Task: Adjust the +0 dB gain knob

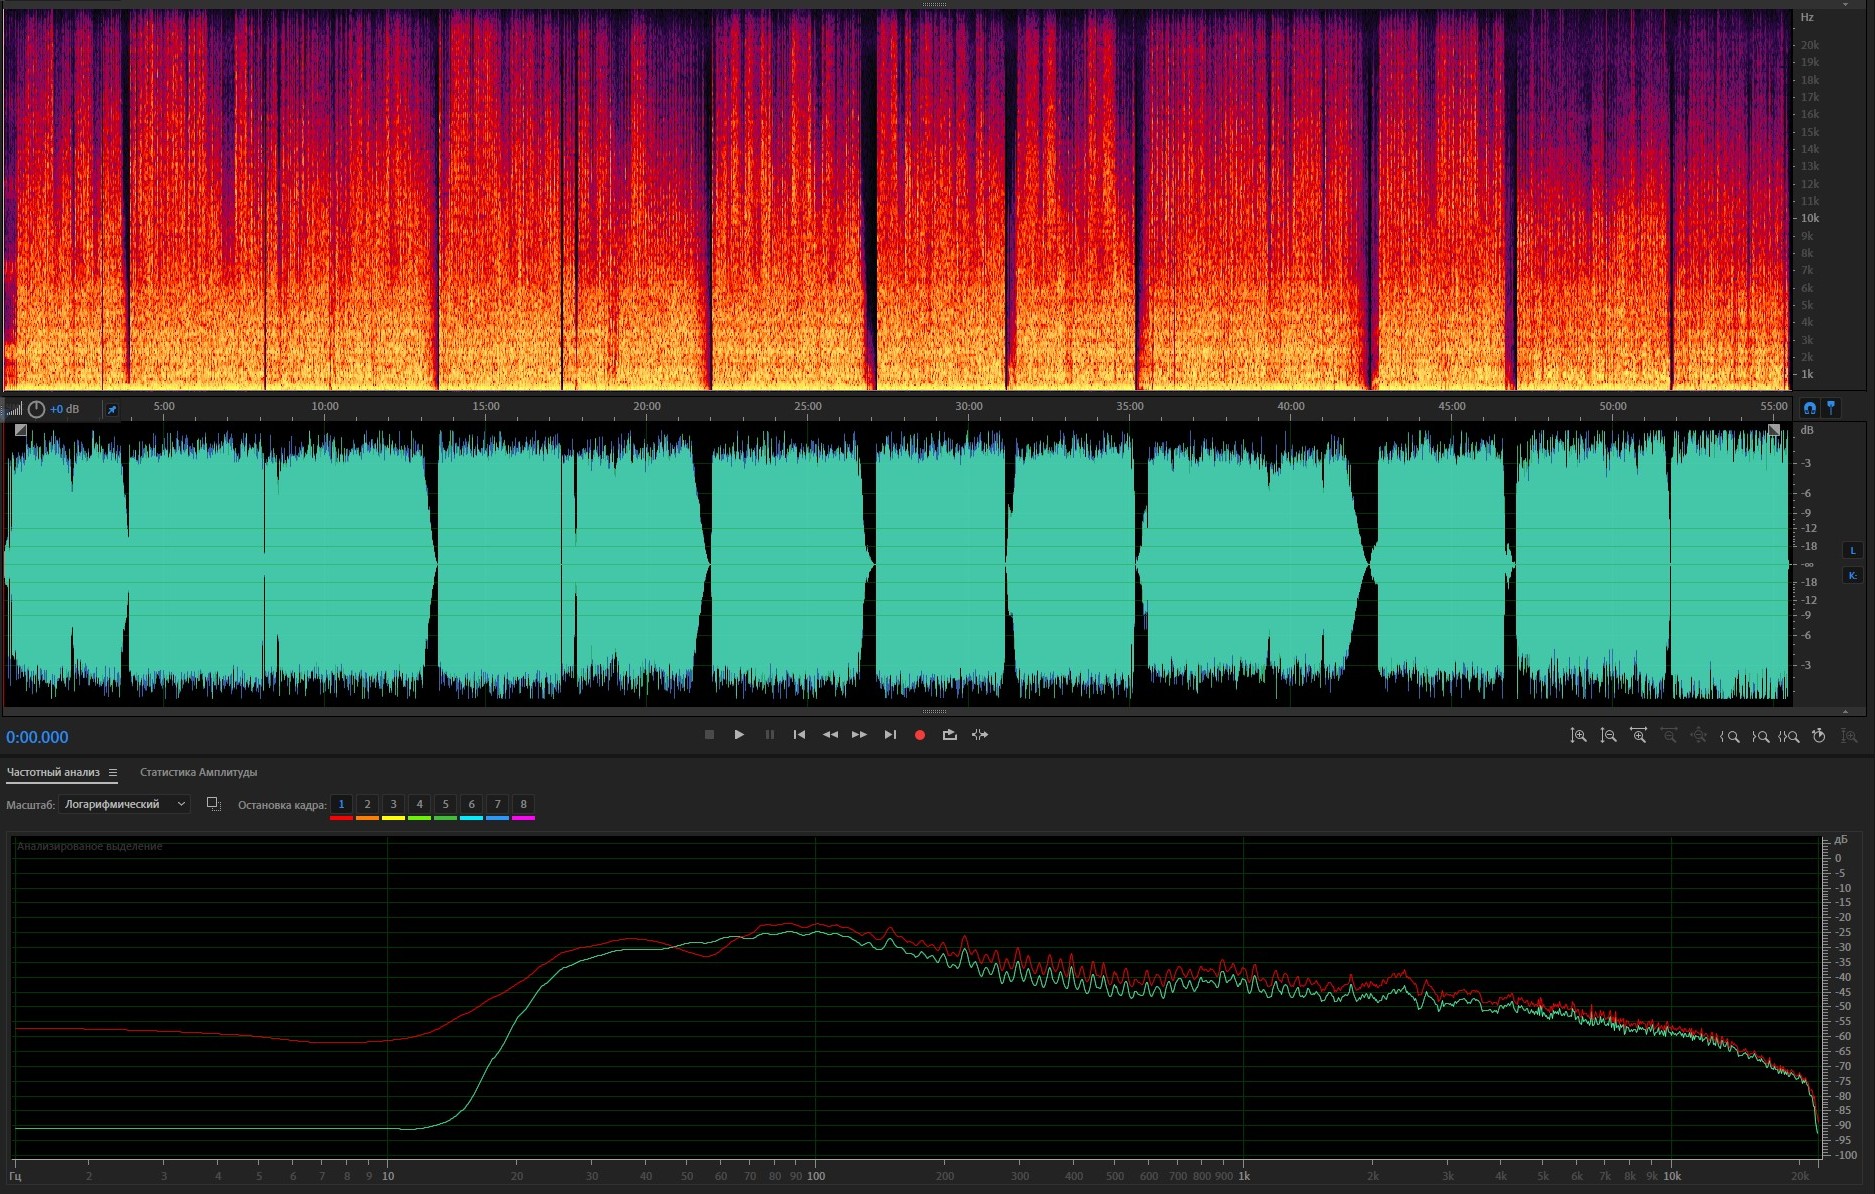Action: coord(37,409)
